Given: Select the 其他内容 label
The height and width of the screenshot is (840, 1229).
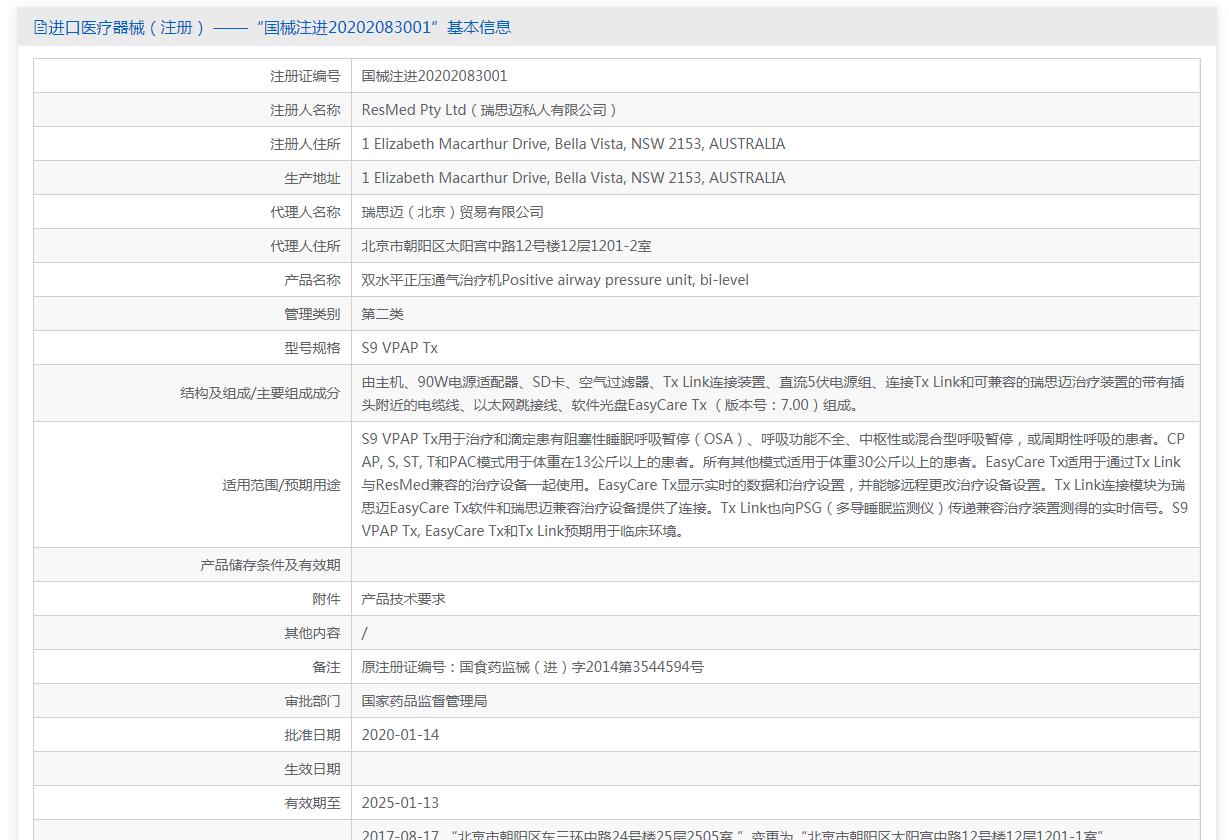Looking at the screenshot, I should coord(312,633).
